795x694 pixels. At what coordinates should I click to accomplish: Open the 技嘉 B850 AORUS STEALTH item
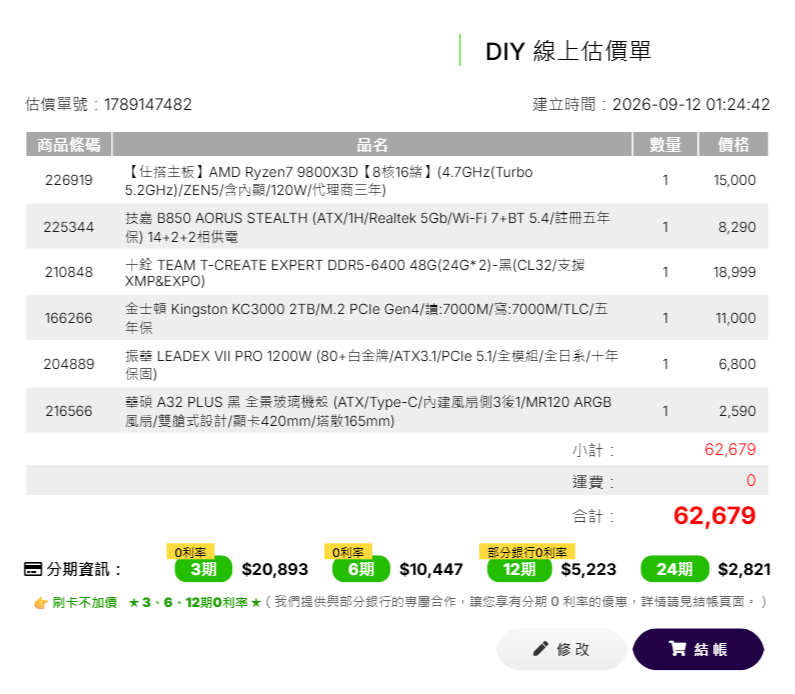[x=397, y=227]
